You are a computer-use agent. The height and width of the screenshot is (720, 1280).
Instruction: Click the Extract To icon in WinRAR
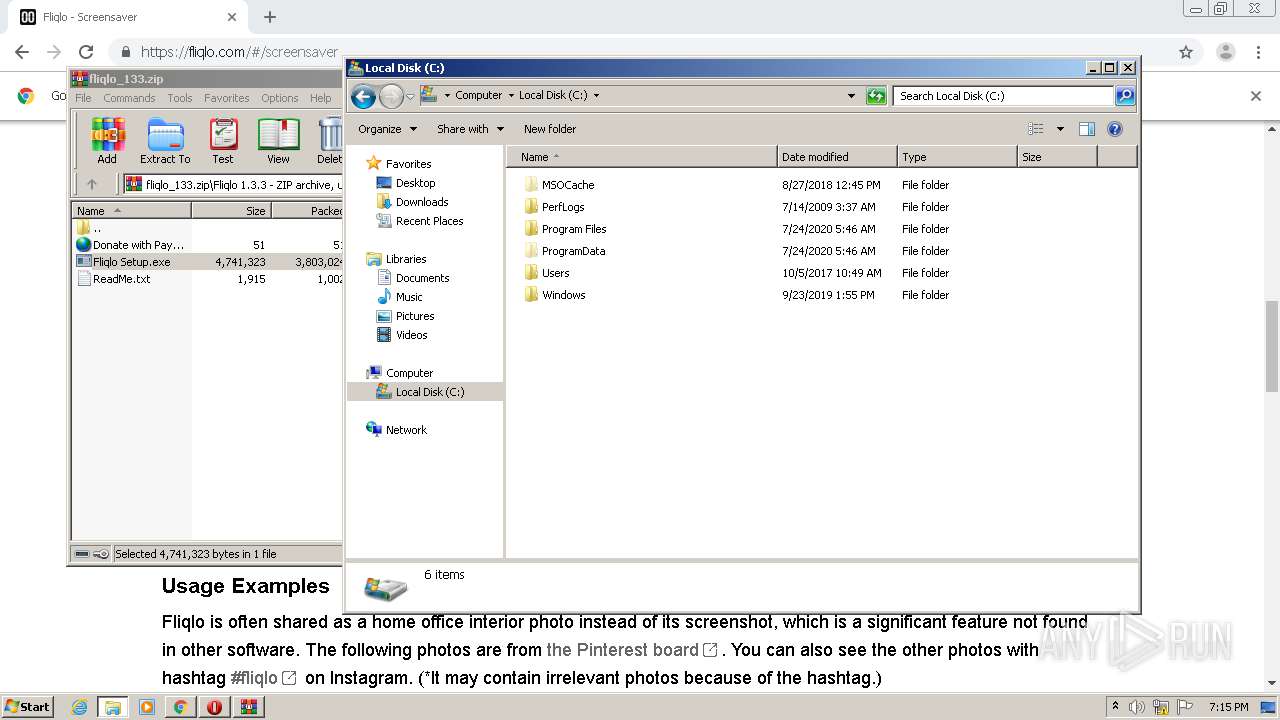[x=165, y=140]
